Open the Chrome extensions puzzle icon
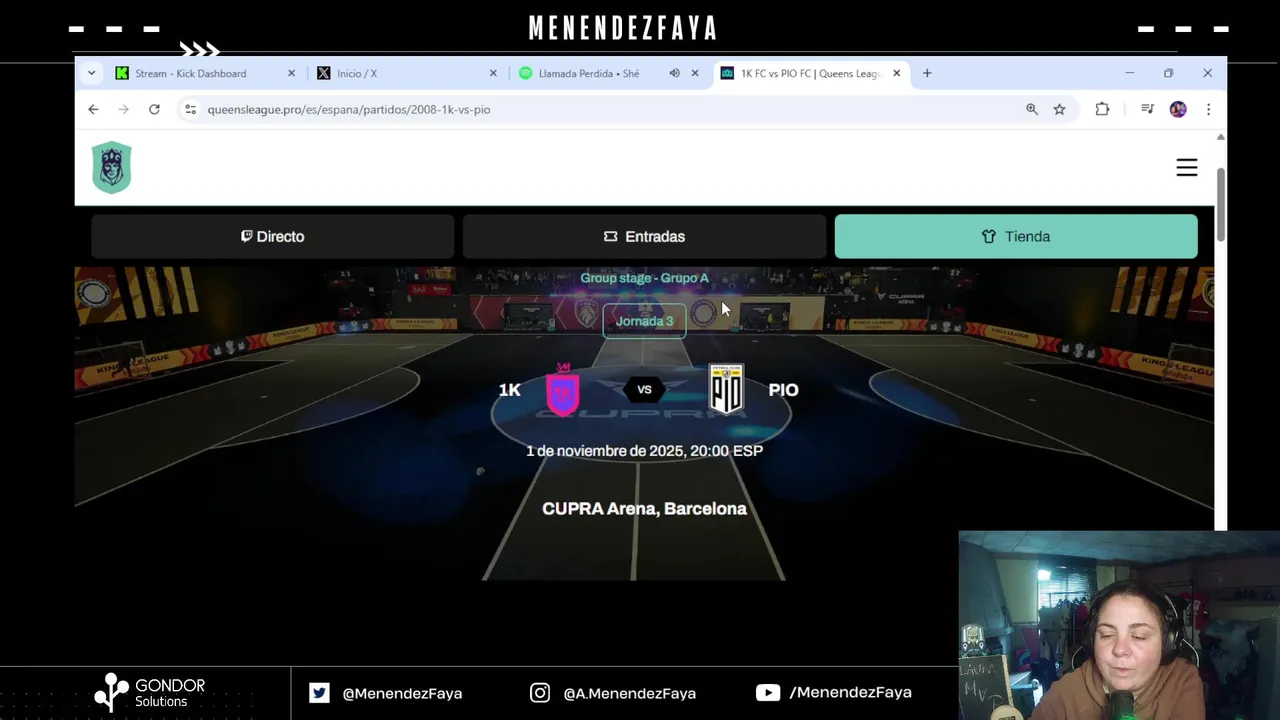 tap(1102, 109)
